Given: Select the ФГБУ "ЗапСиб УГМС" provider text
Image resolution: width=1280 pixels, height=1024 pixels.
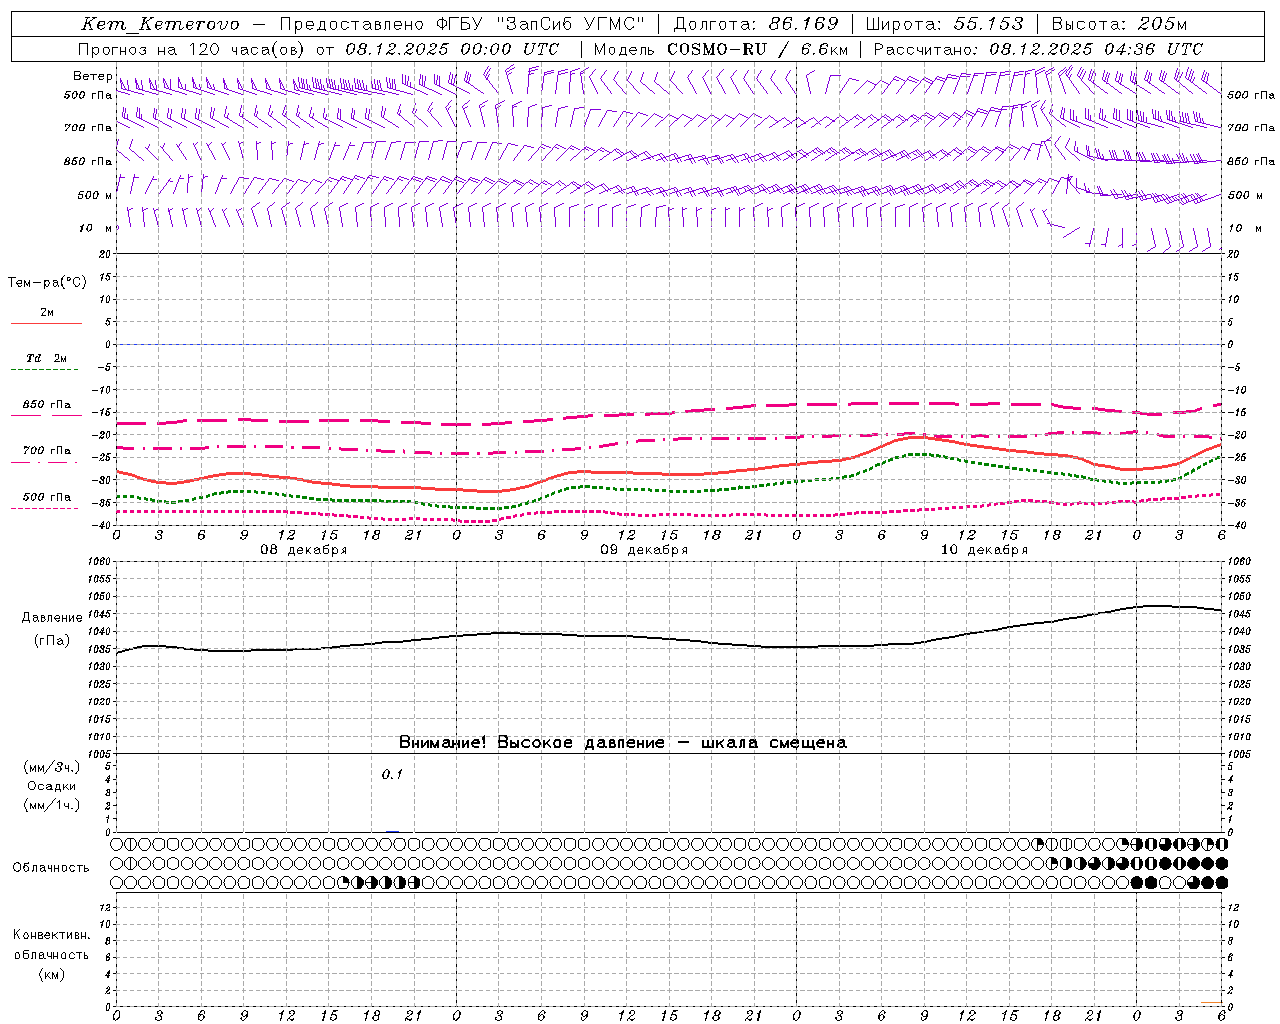Looking at the screenshot, I should (540, 24).
